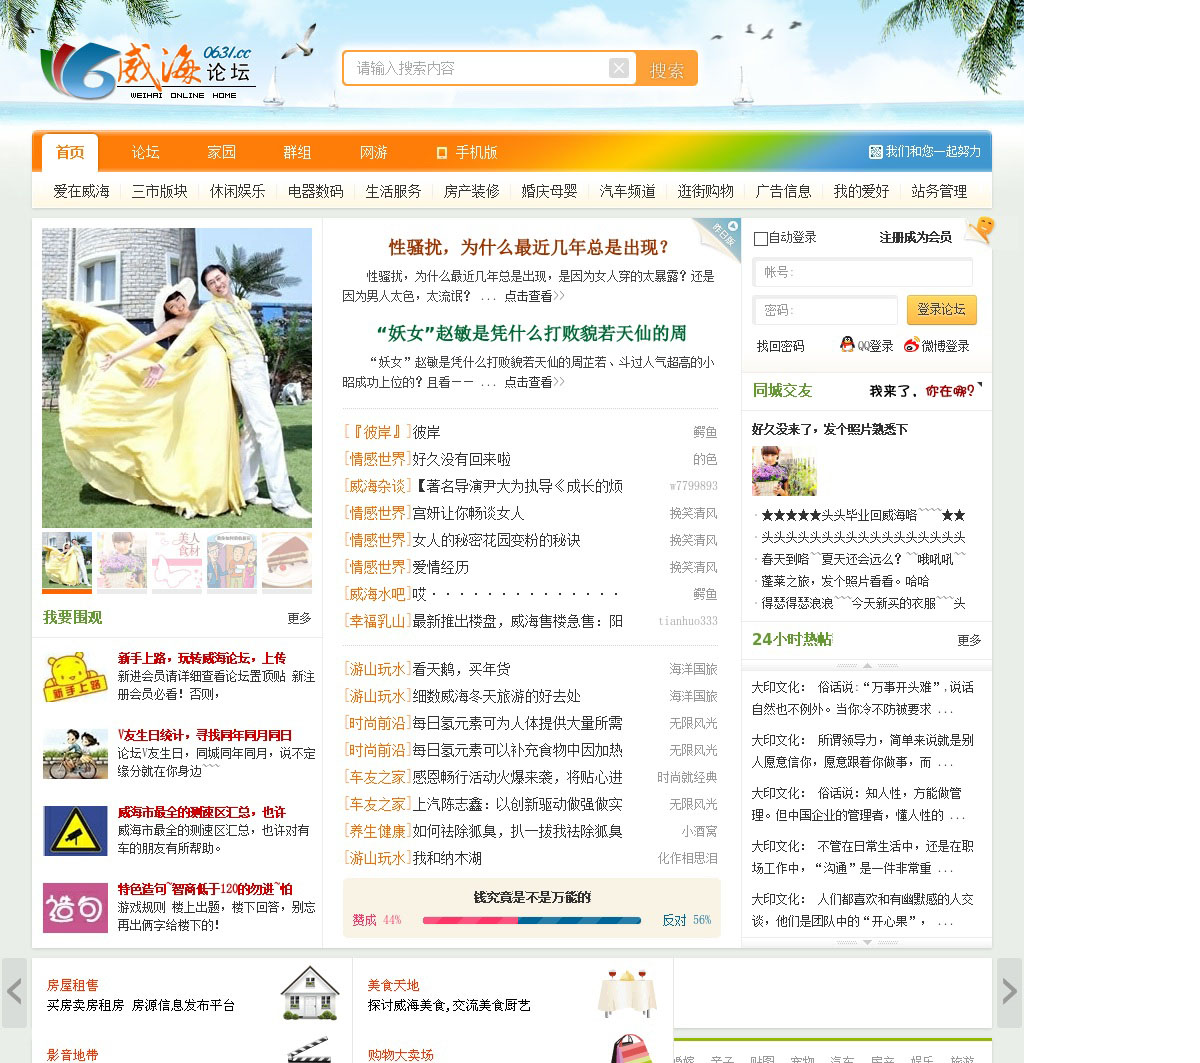This screenshot has height=1063, width=1200.
Task: Focus the 帐号 input field
Action: point(863,272)
